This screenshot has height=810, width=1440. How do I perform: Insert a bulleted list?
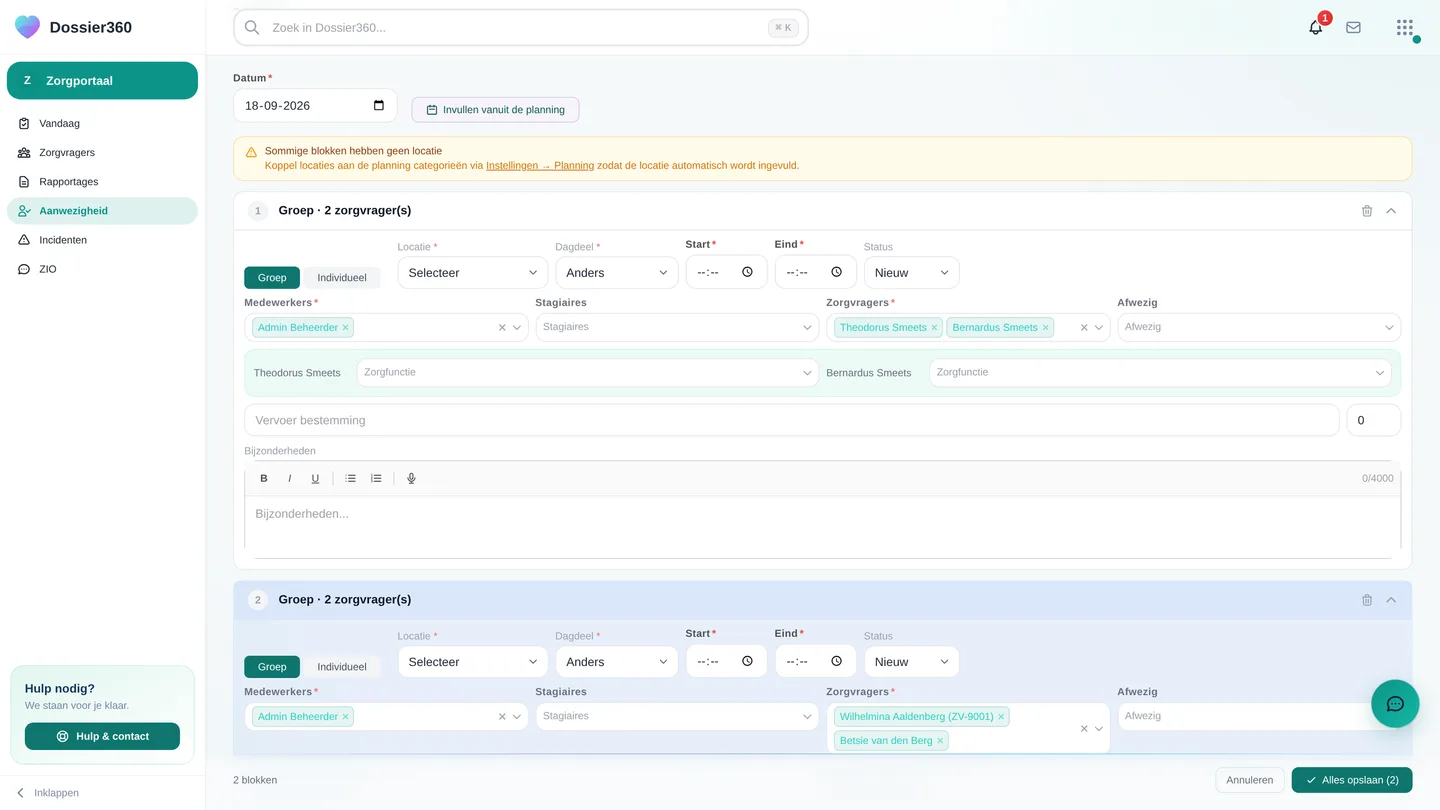coord(351,479)
